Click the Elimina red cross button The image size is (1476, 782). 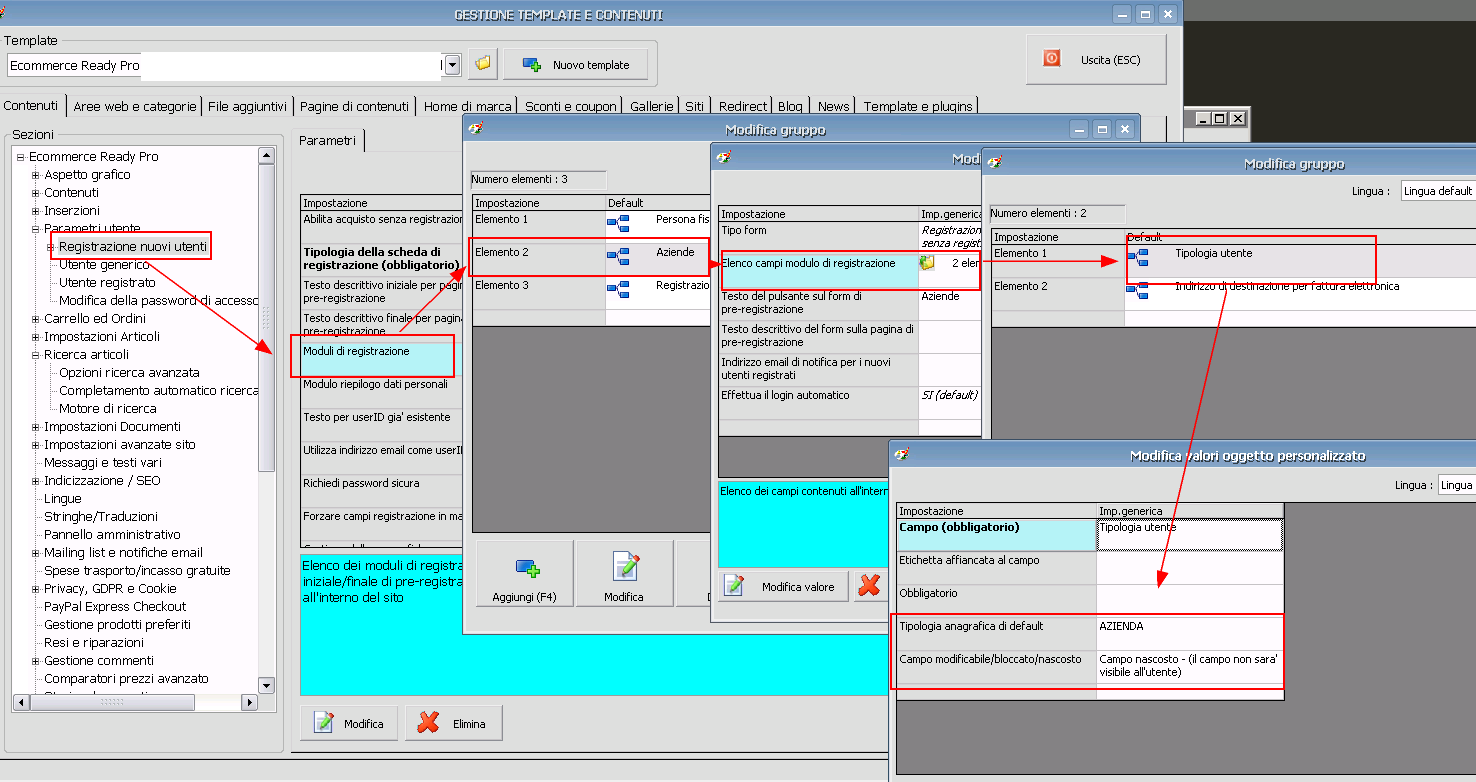pos(454,723)
